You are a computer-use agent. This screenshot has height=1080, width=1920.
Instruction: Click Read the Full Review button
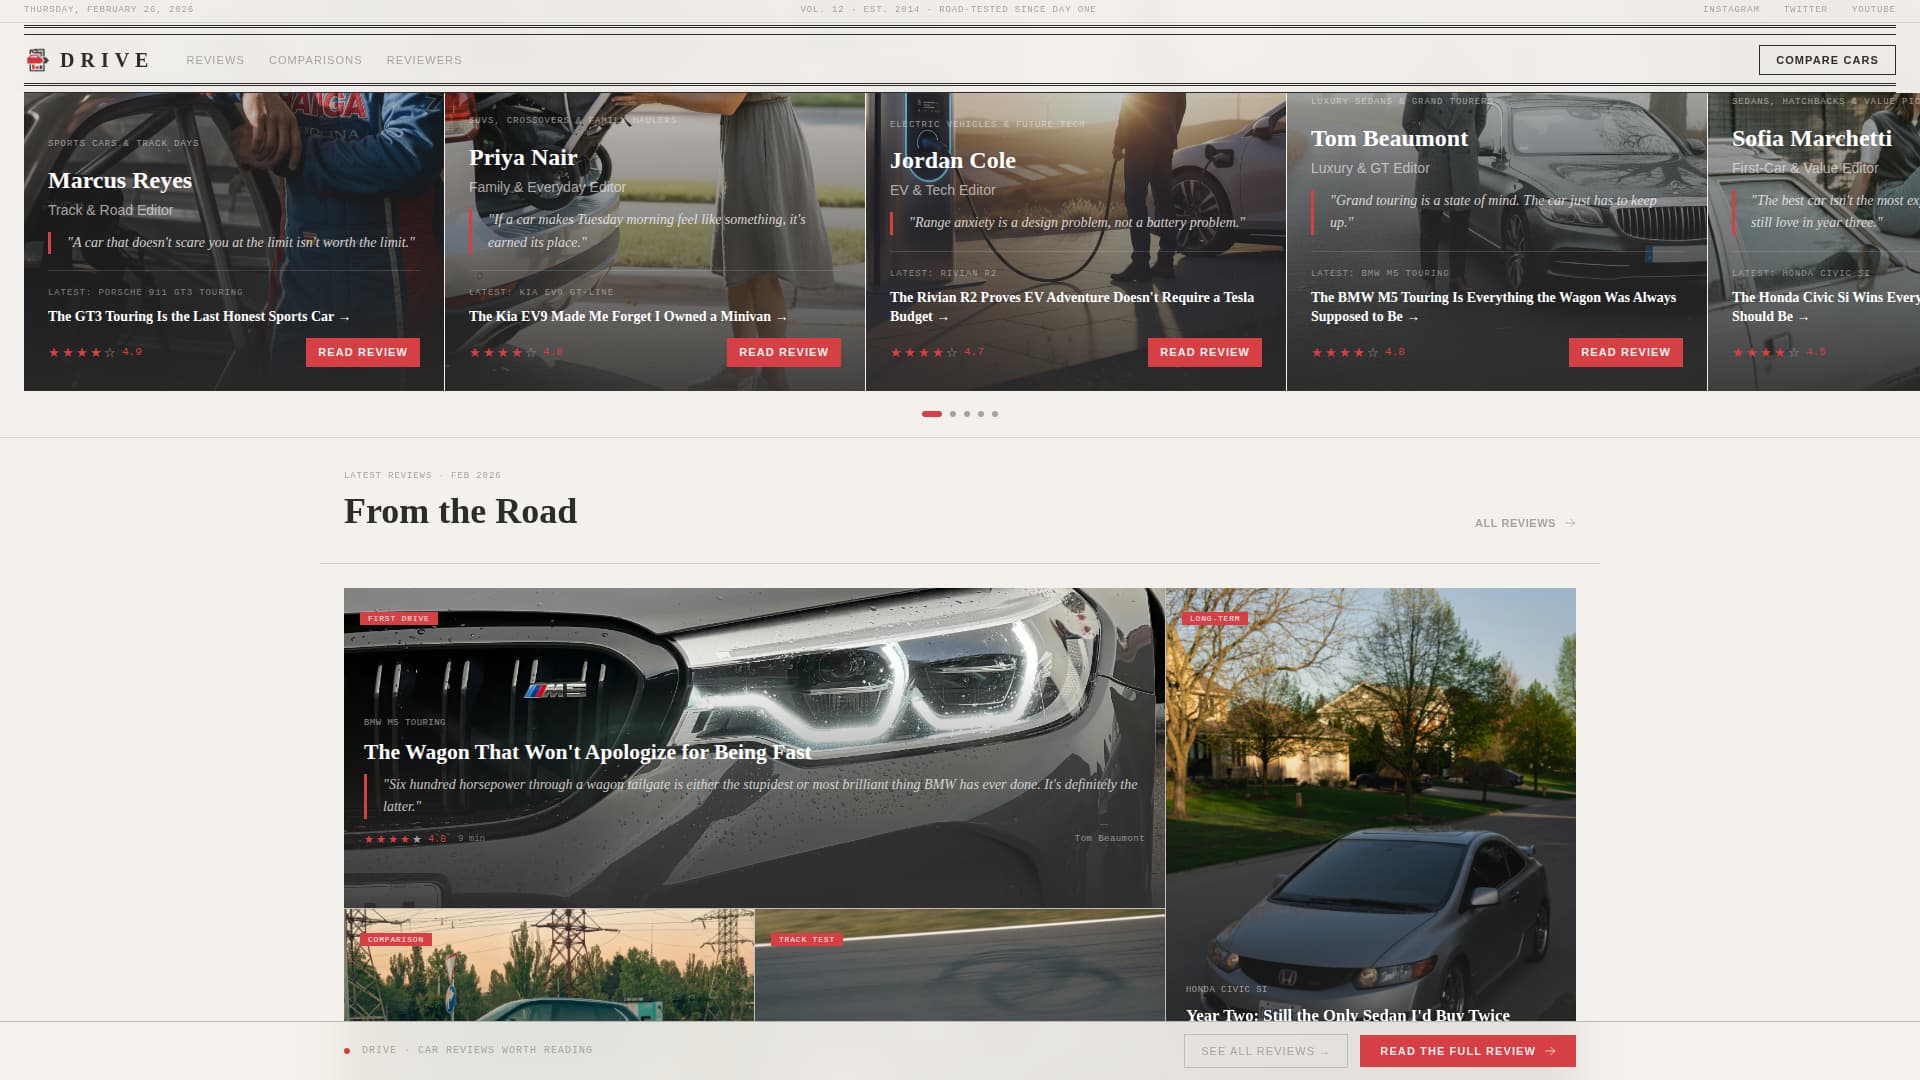[x=1468, y=1051]
